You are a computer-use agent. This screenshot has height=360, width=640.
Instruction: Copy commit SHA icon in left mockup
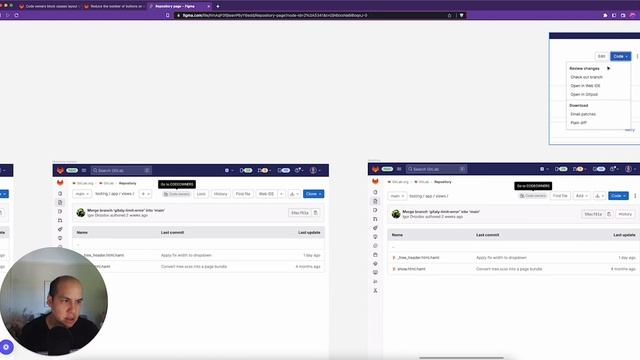click(x=316, y=213)
